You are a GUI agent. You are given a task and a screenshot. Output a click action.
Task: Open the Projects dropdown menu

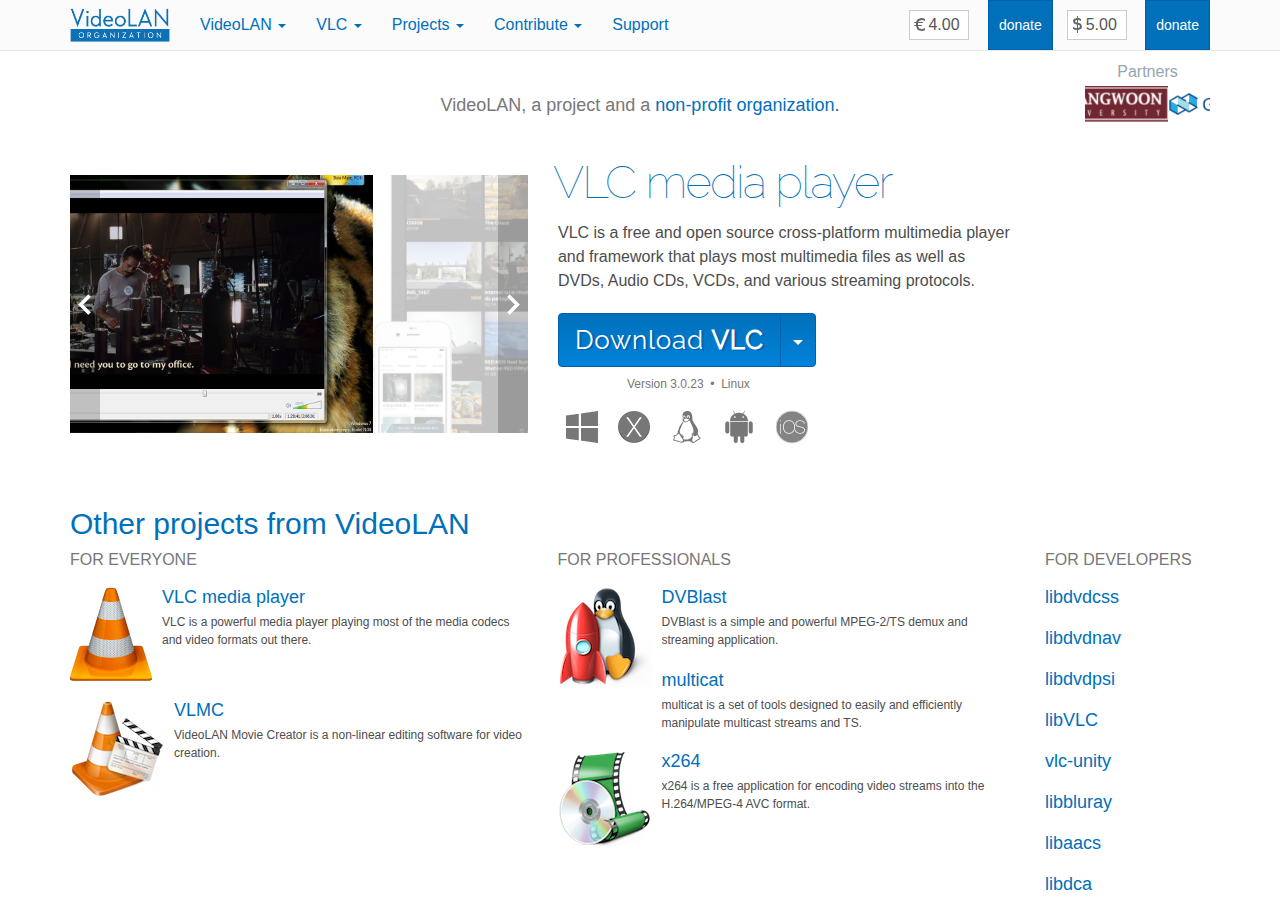click(x=428, y=25)
